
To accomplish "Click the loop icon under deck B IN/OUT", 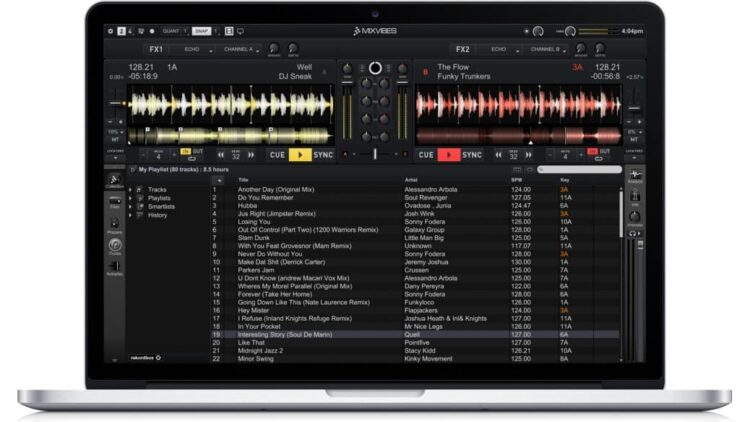I will pos(598,159).
